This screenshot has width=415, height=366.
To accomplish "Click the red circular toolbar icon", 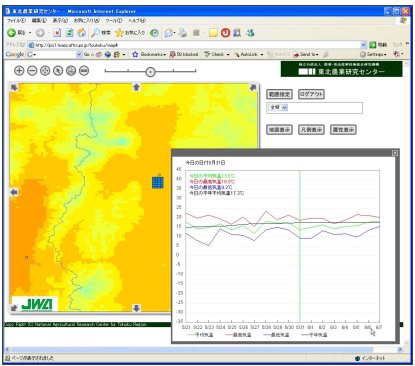I will pos(226,33).
